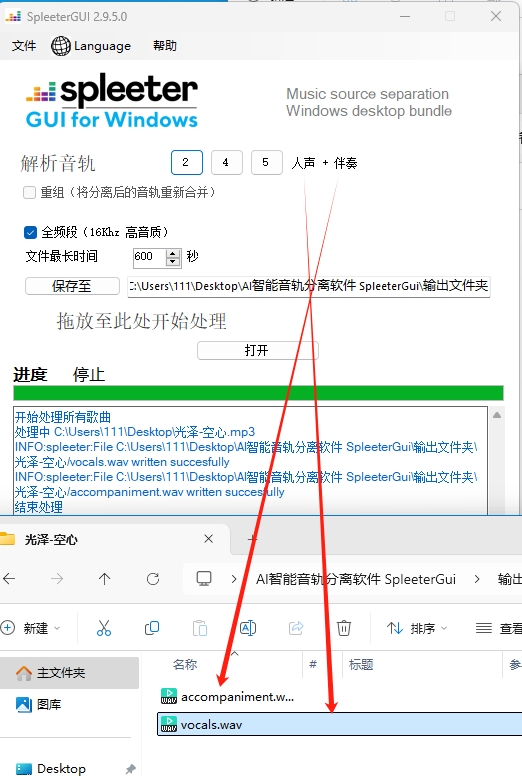Screen dimensions: 522x776
Task: Click the This PC monitor icon in address bar
Action: [x=204, y=579]
